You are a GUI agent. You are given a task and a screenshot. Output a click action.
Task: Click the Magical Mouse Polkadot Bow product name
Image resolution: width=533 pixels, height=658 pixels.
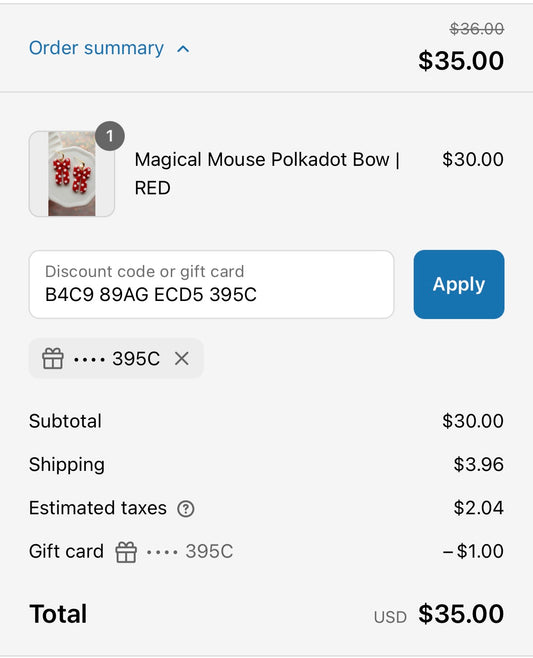[x=267, y=174]
